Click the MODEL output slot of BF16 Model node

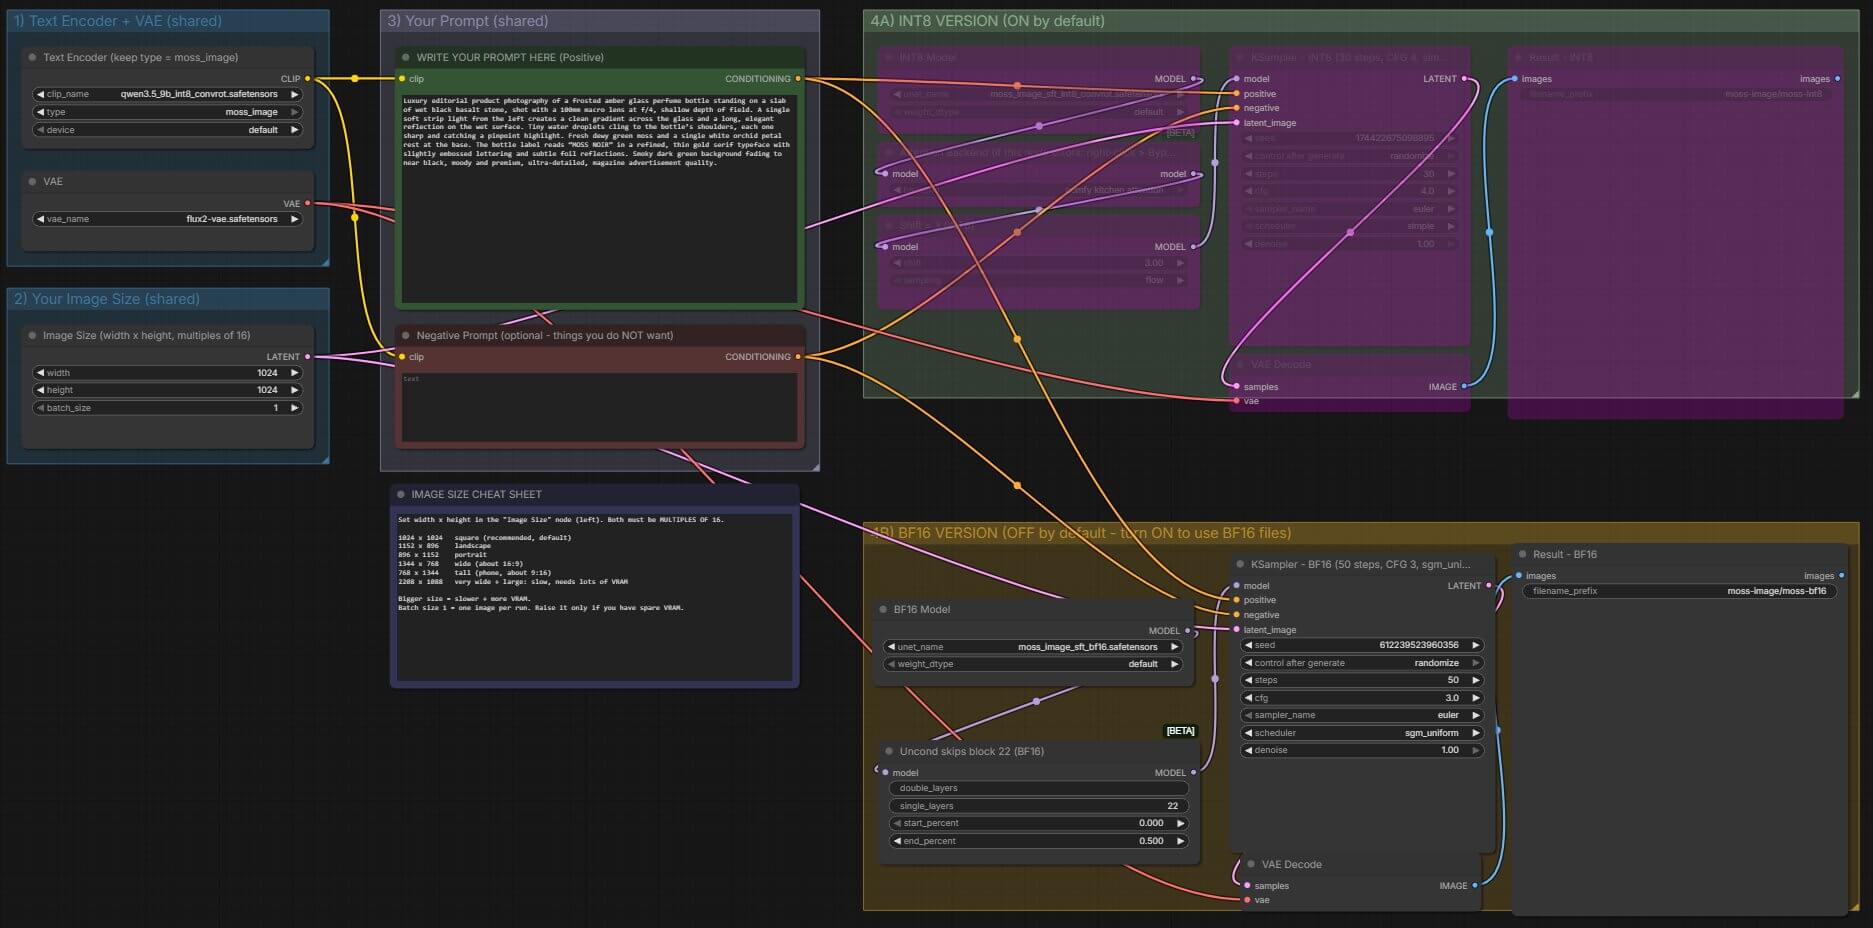[x=1188, y=631]
